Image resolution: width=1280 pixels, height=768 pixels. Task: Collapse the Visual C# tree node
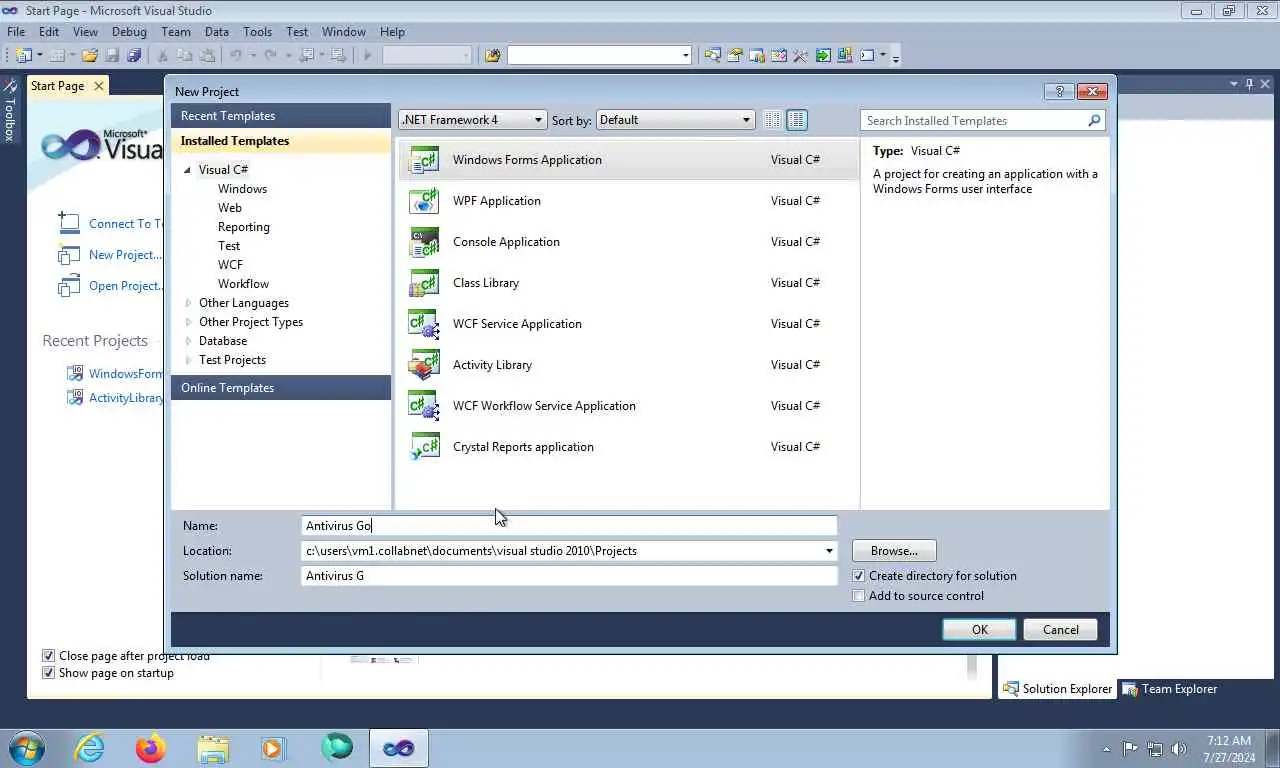[x=187, y=170]
